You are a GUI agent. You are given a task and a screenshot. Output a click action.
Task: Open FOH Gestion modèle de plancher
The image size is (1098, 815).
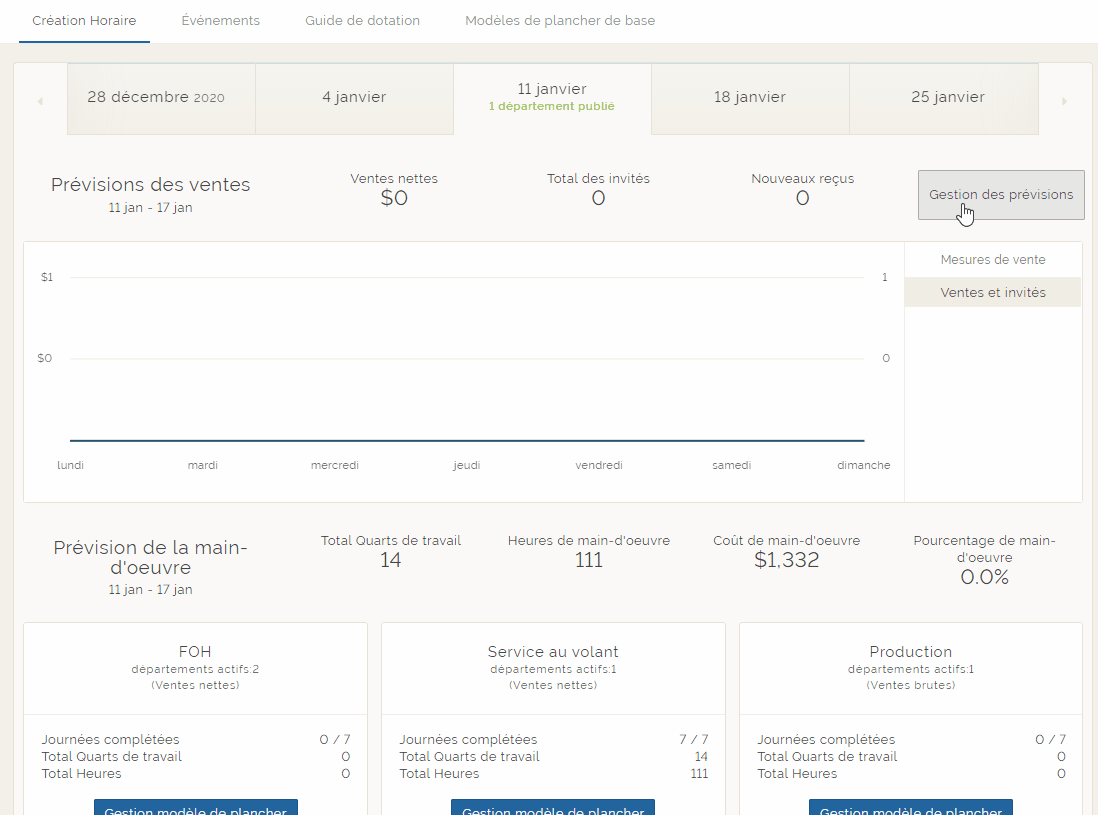click(196, 808)
